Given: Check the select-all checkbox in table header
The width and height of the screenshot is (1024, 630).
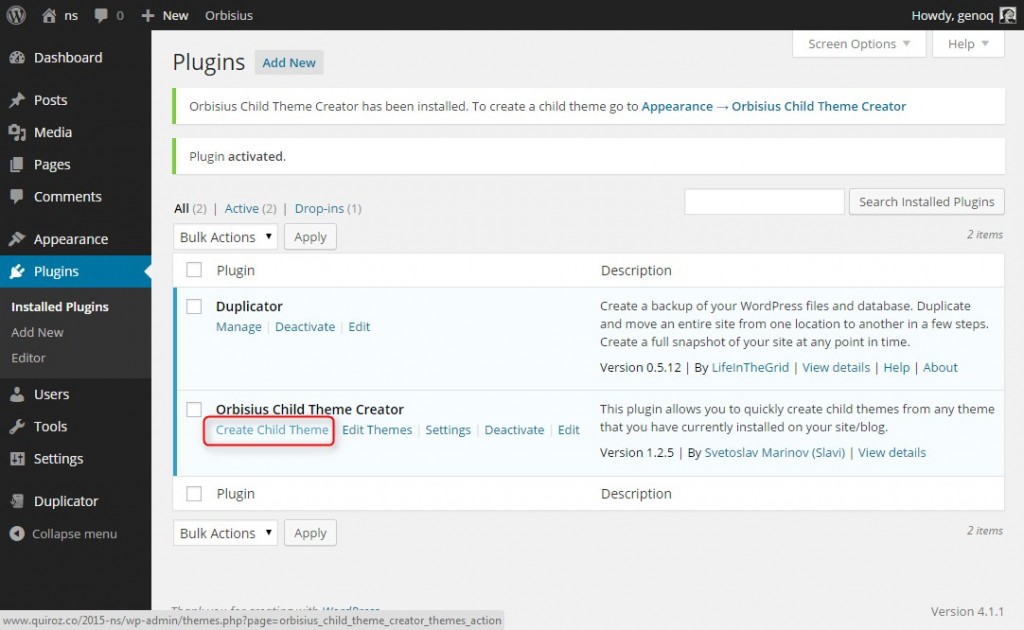Looking at the screenshot, I should pyautogui.click(x=194, y=270).
